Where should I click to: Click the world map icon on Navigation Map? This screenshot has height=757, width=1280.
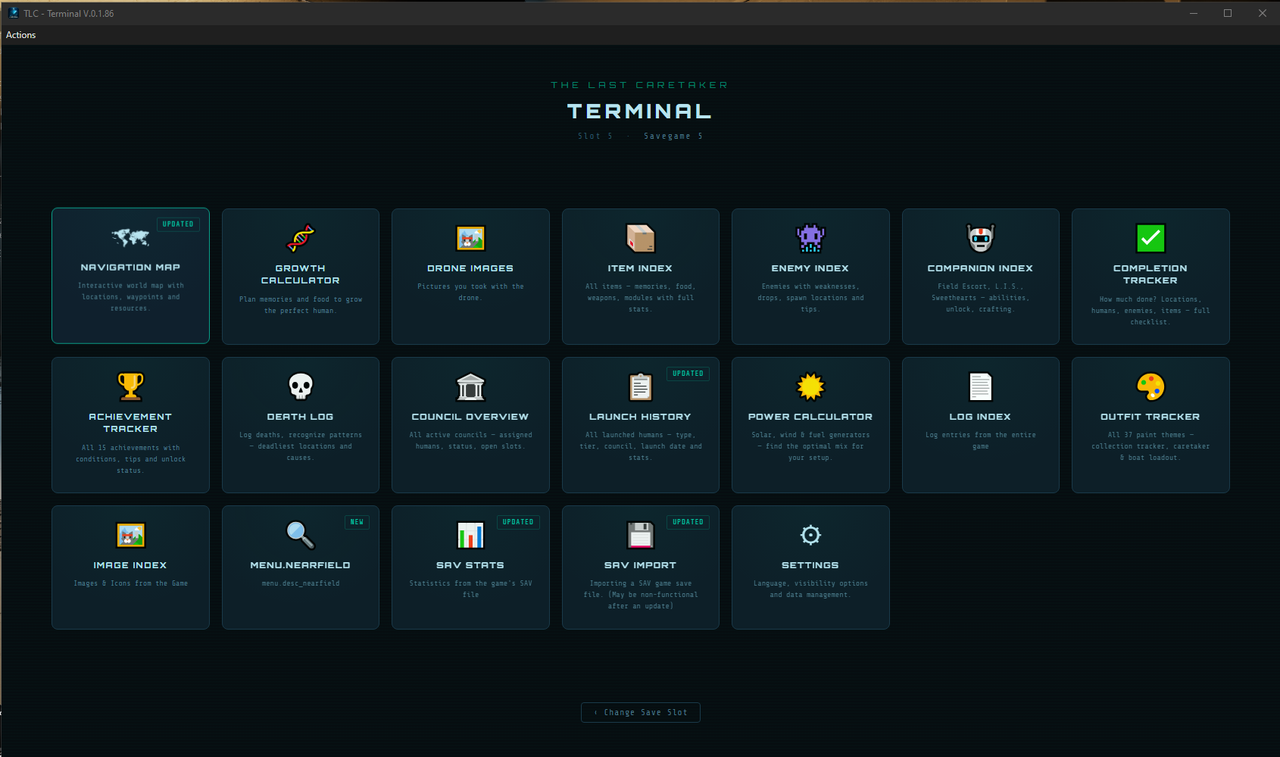(130, 238)
